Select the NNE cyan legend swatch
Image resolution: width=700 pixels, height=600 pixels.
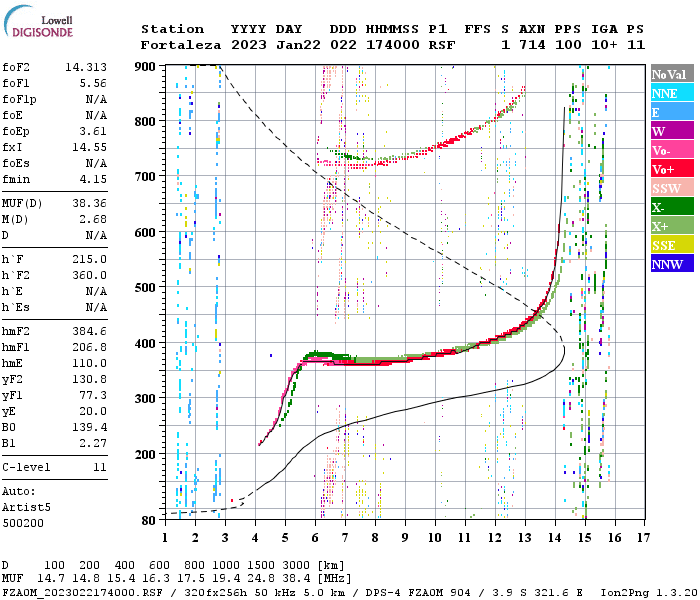coord(672,93)
